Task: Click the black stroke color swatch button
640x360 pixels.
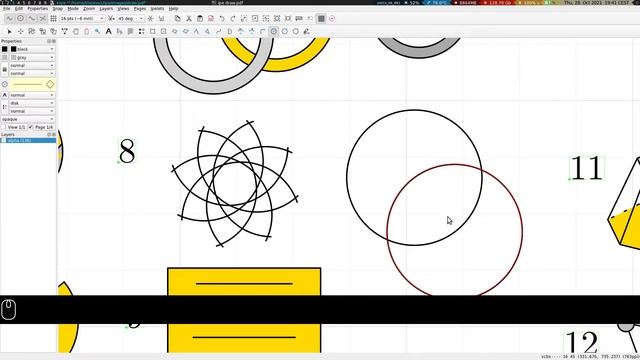Action: [x=4, y=49]
